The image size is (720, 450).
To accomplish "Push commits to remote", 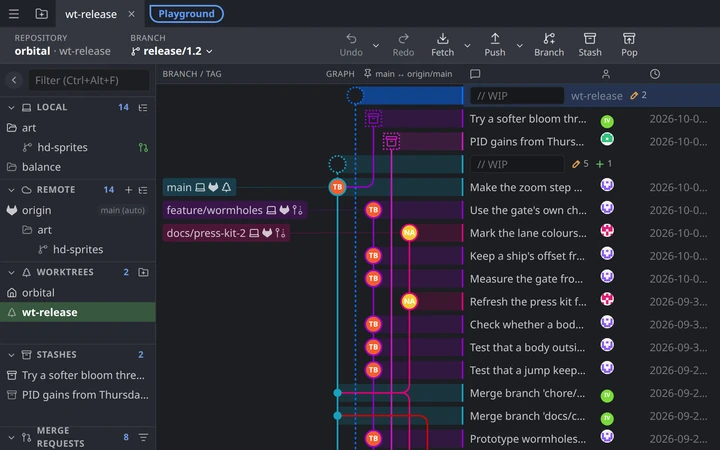I will tap(495, 45).
